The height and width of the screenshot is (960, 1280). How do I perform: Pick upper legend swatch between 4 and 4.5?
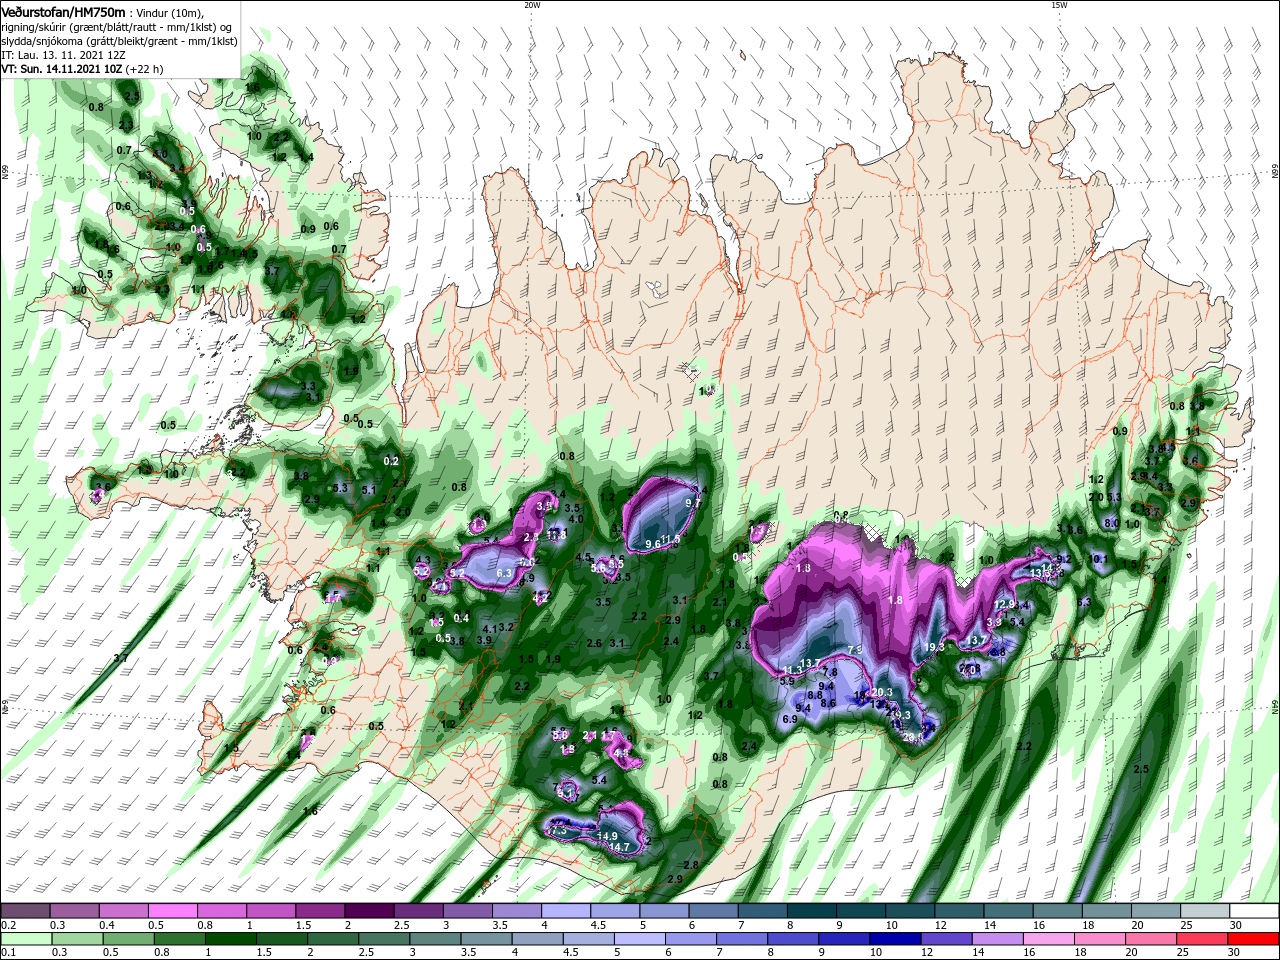click(x=565, y=911)
